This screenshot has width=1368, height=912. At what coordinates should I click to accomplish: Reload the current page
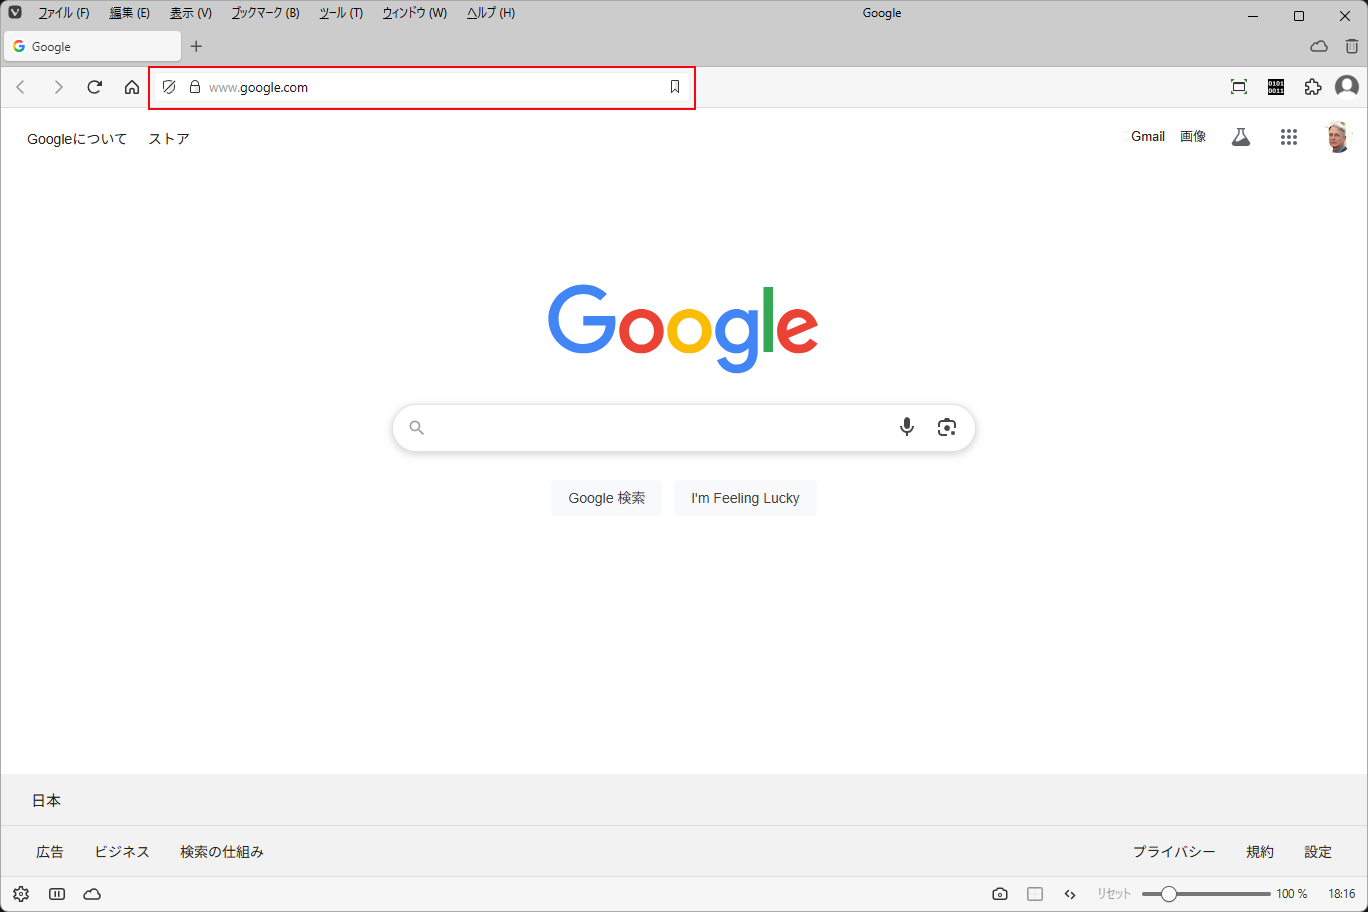point(95,87)
